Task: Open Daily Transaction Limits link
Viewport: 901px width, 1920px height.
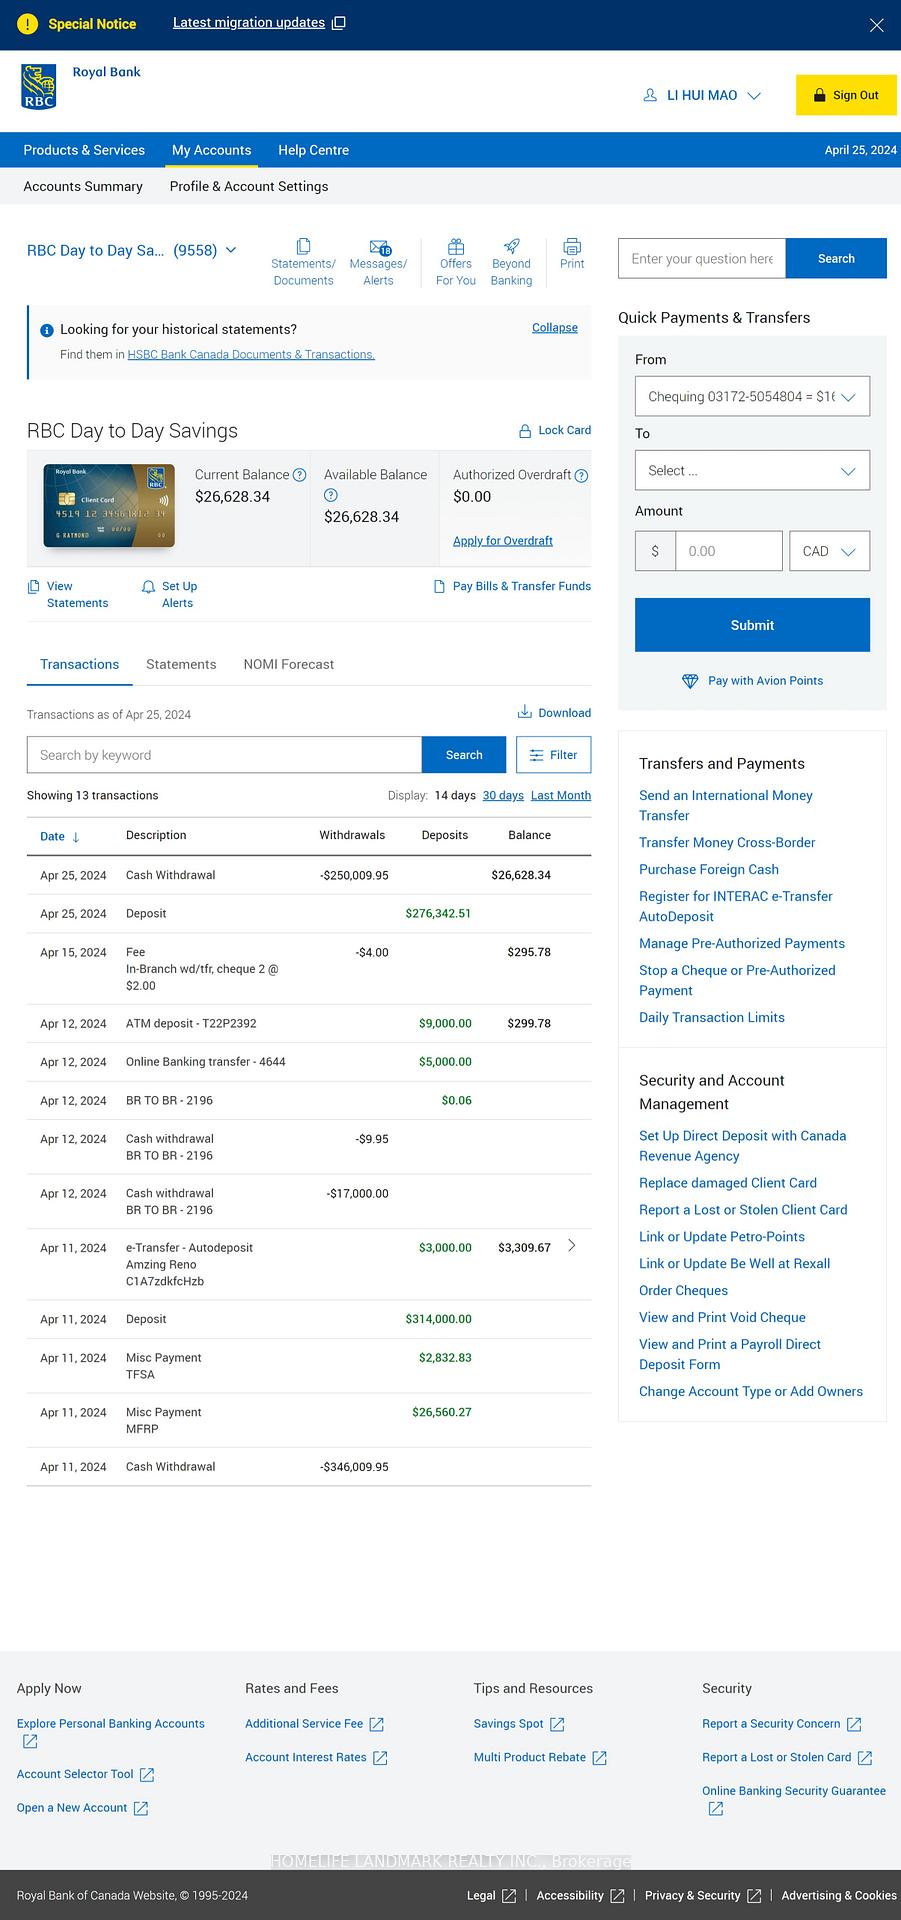Action: 712,1017
